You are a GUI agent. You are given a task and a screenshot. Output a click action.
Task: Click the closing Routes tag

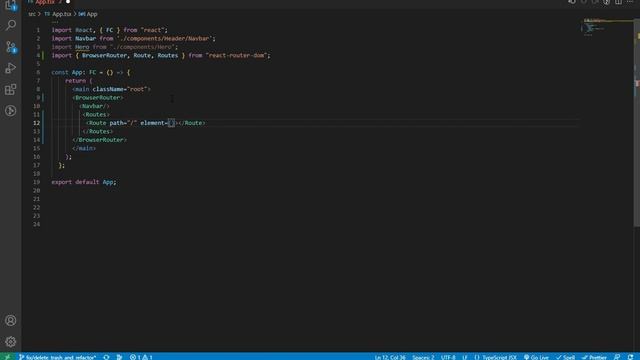[x=98, y=131]
